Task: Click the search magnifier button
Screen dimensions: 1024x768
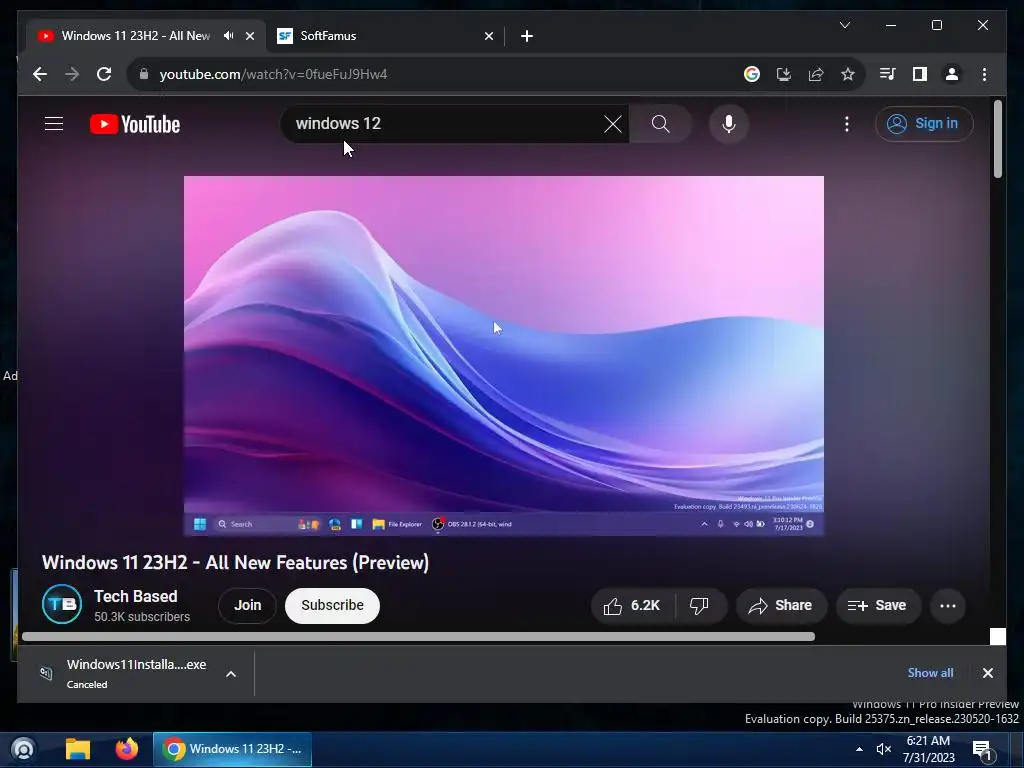Action: [660, 123]
